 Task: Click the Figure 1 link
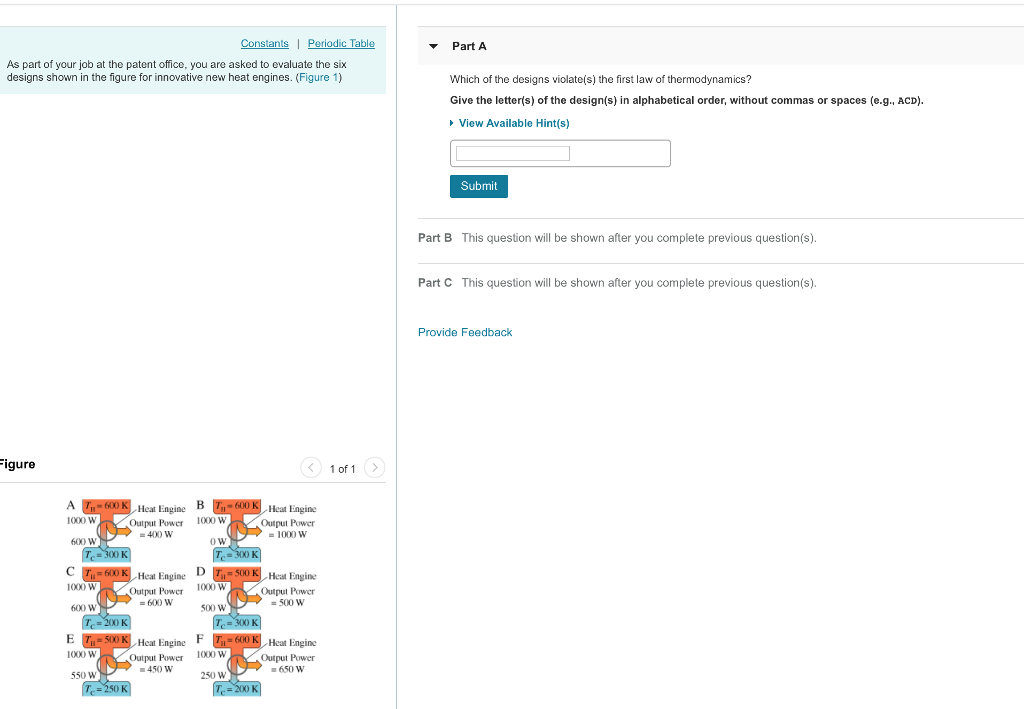319,77
